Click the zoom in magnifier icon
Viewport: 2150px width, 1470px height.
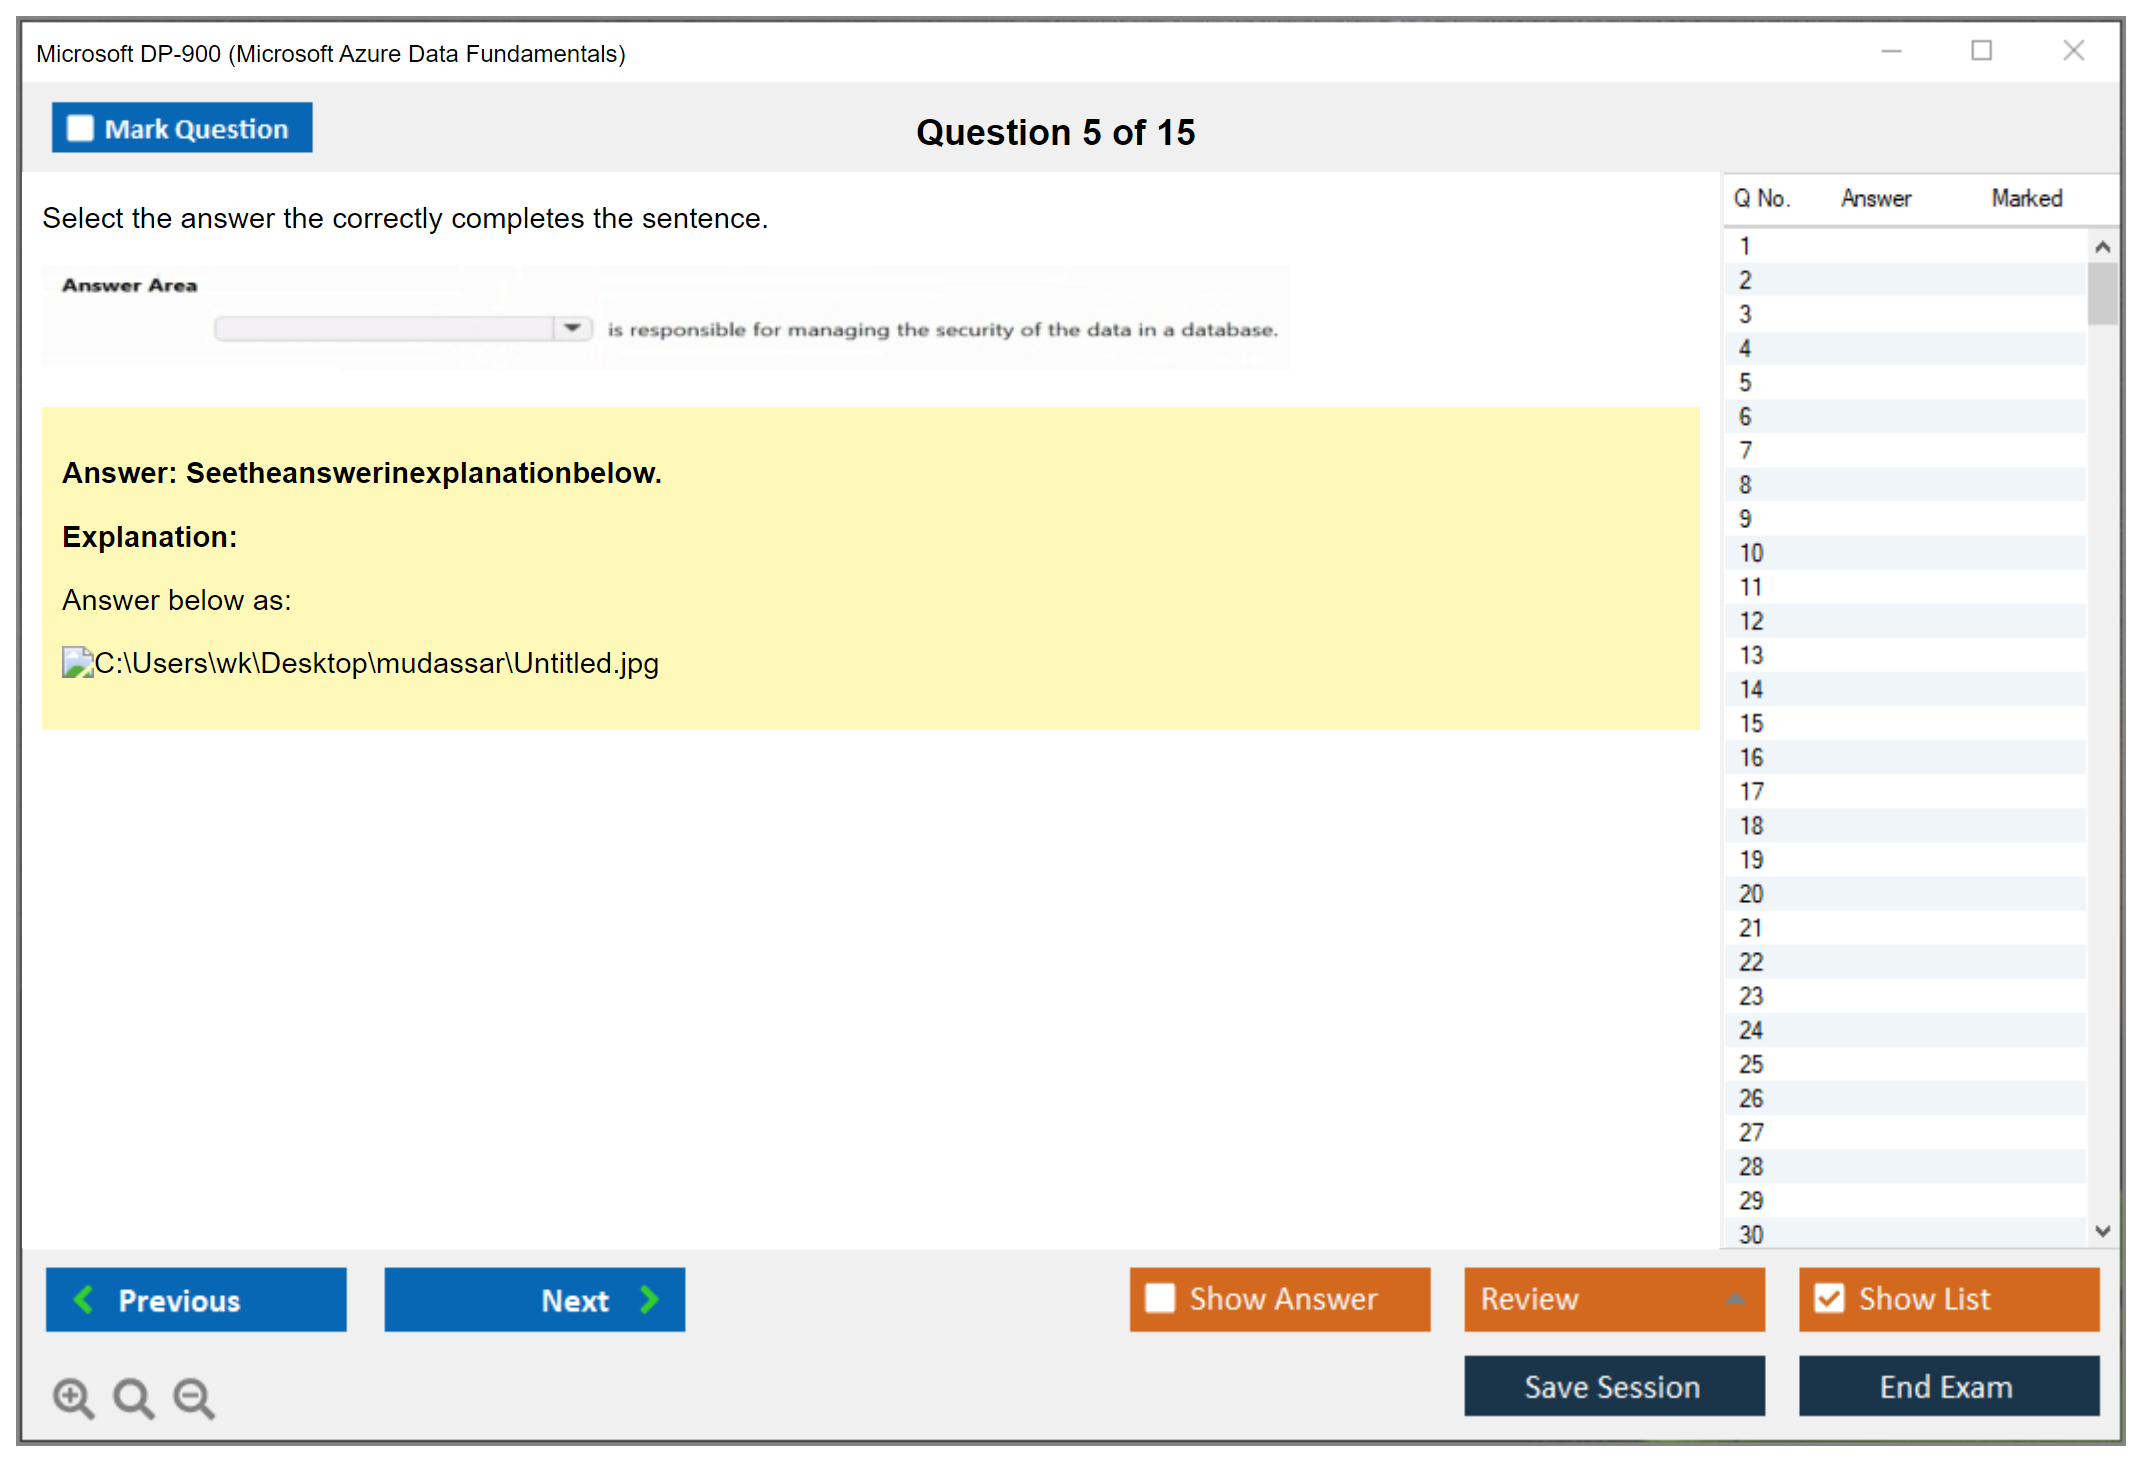[73, 1397]
